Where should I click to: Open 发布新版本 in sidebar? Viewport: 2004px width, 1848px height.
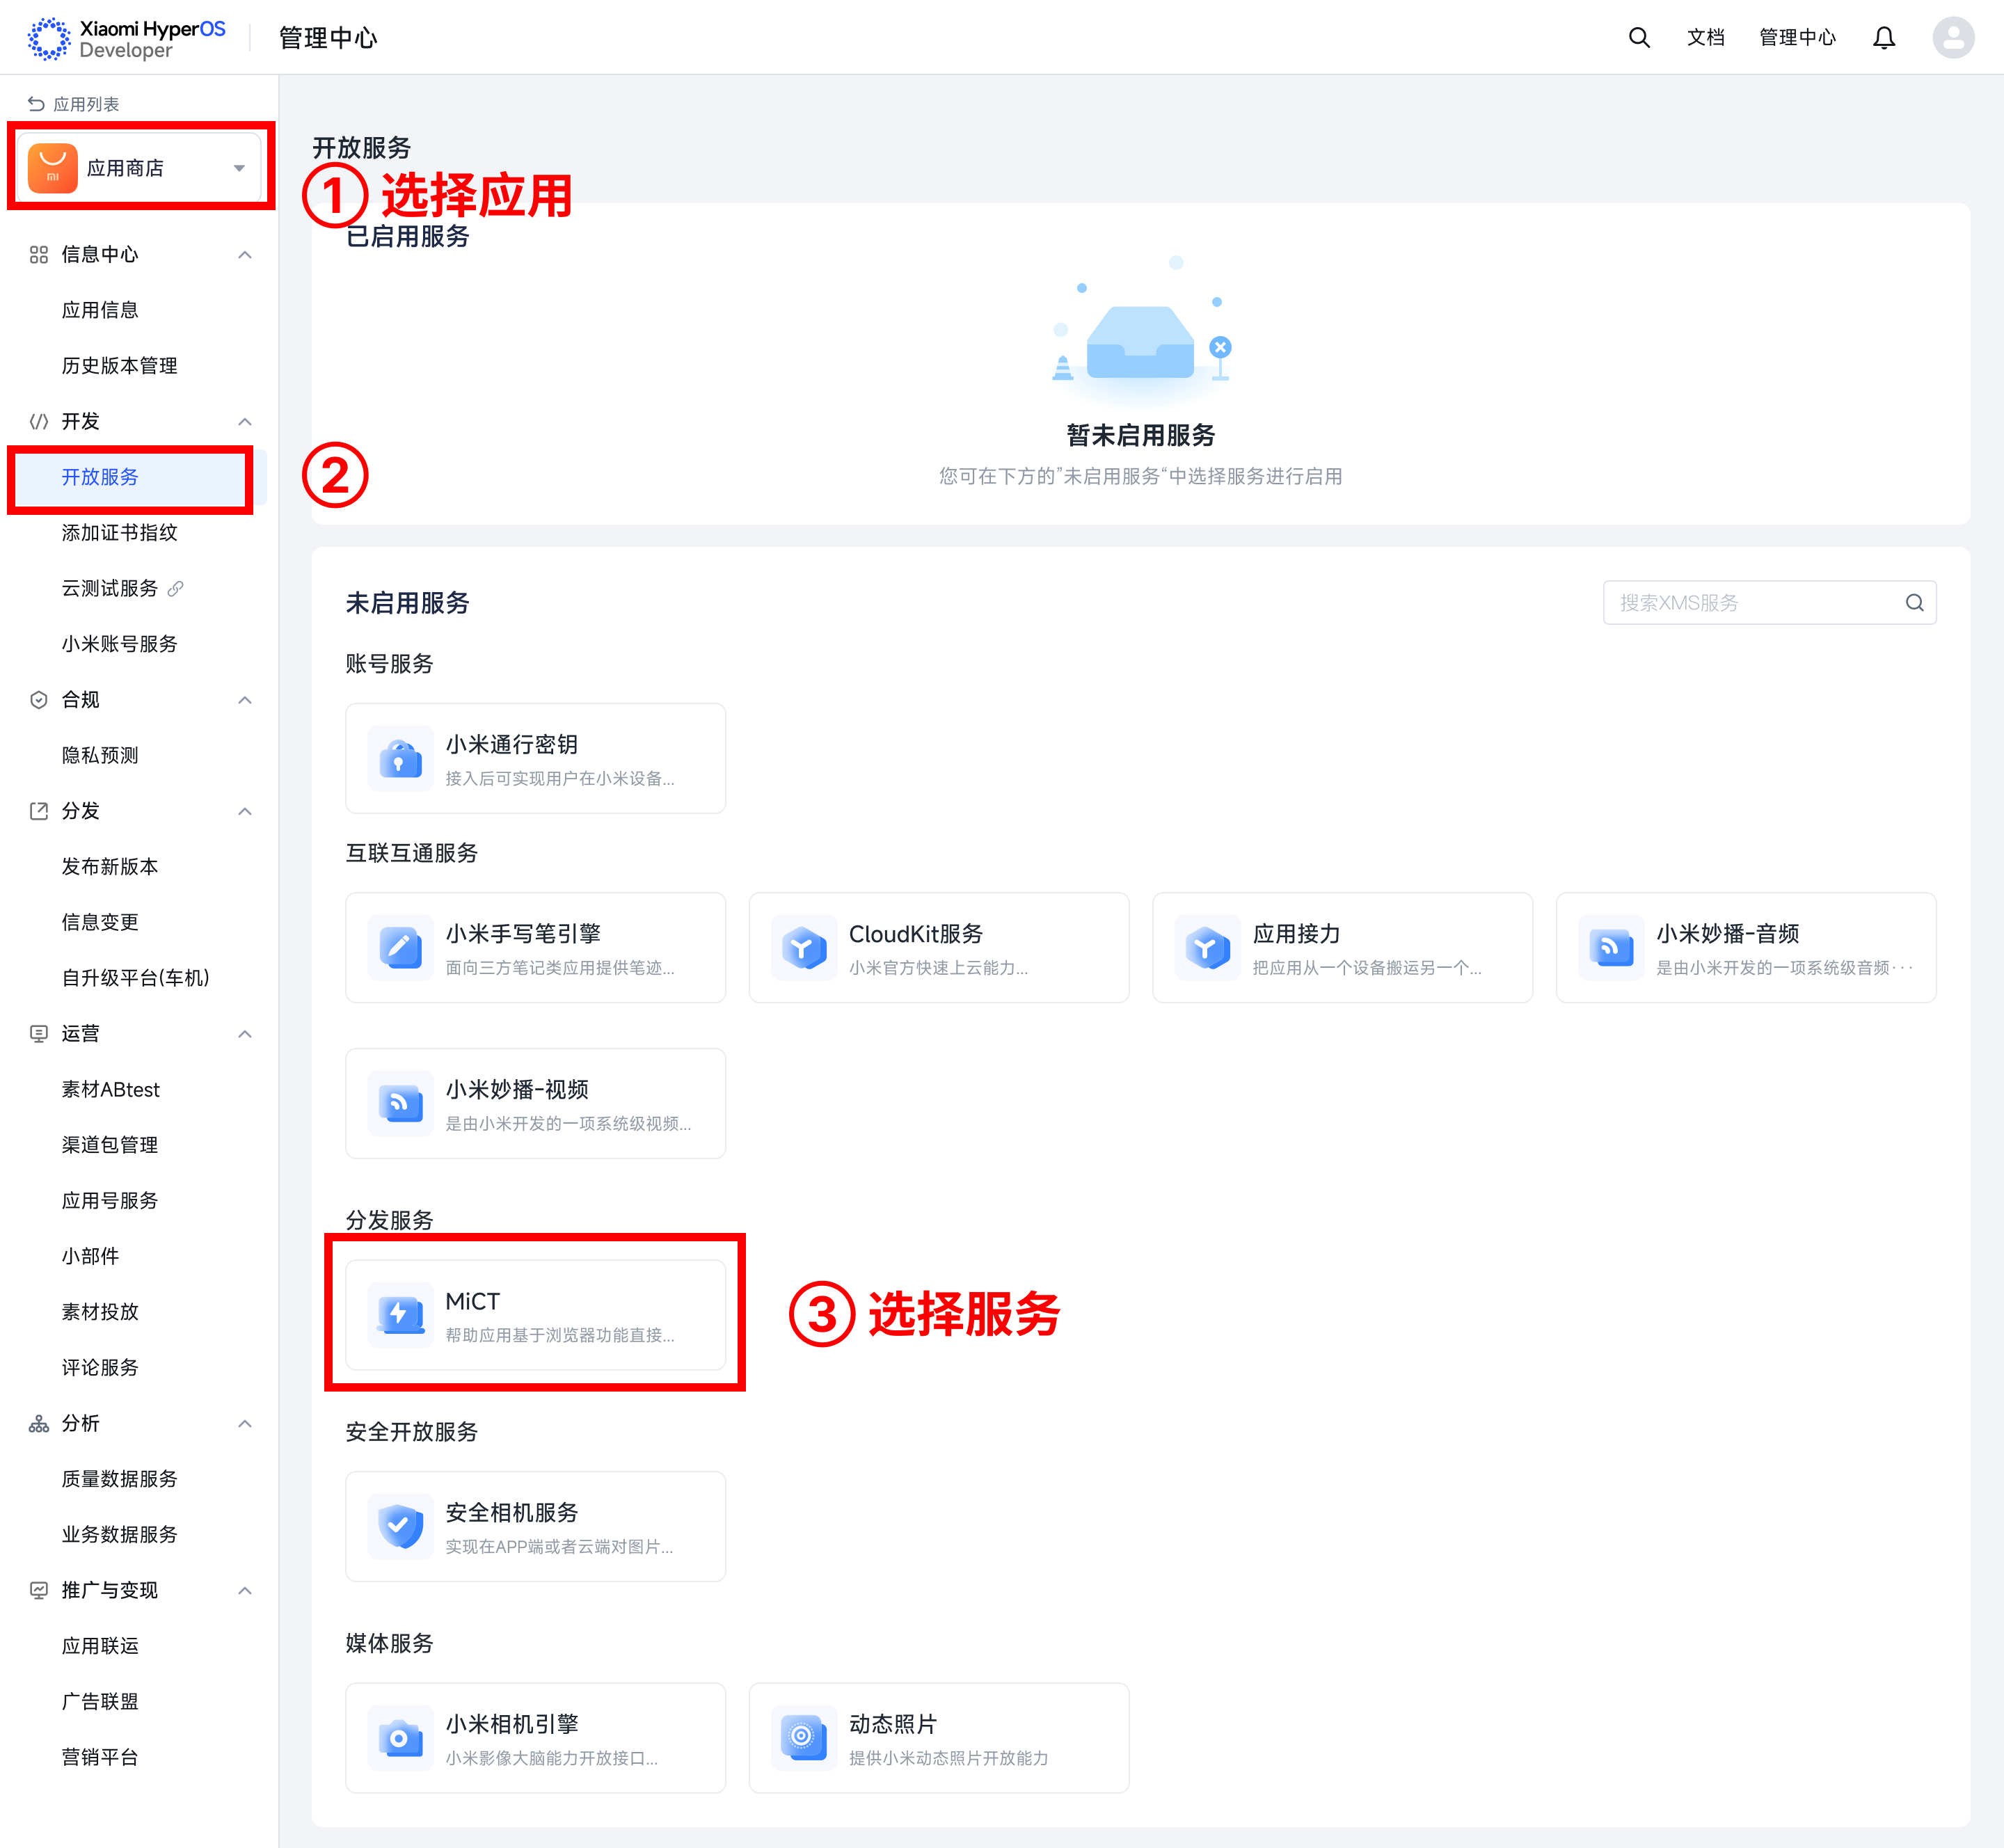(x=110, y=867)
